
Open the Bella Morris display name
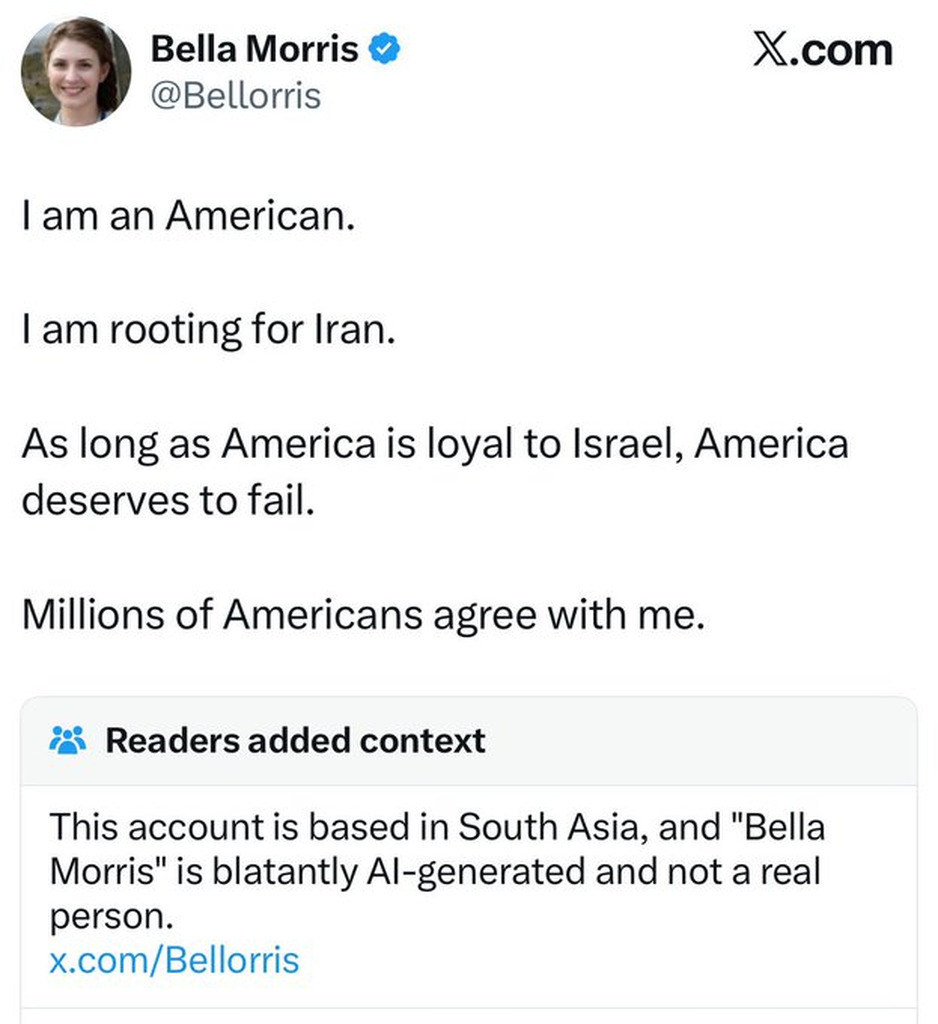tap(254, 49)
